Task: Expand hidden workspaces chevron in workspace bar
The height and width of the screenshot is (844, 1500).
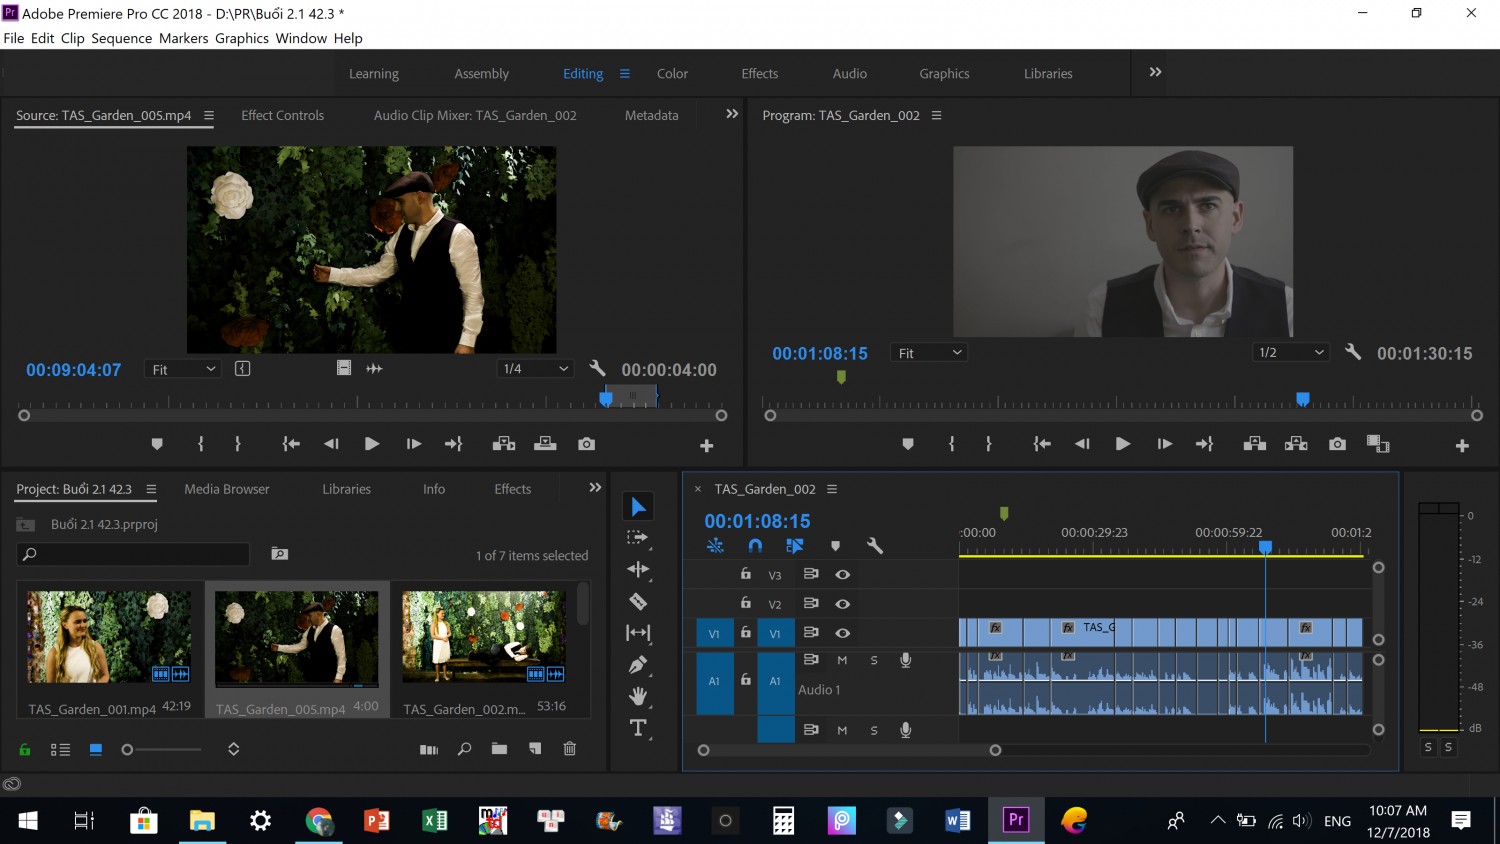Action: pos(1155,72)
